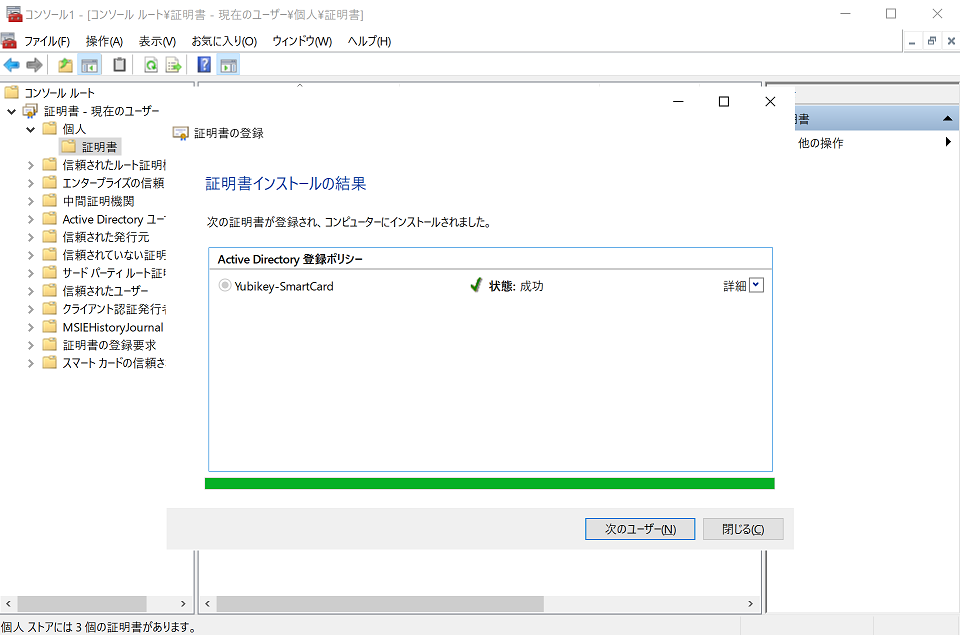Click the clipboard Paste icon in toolbar

tap(120, 65)
